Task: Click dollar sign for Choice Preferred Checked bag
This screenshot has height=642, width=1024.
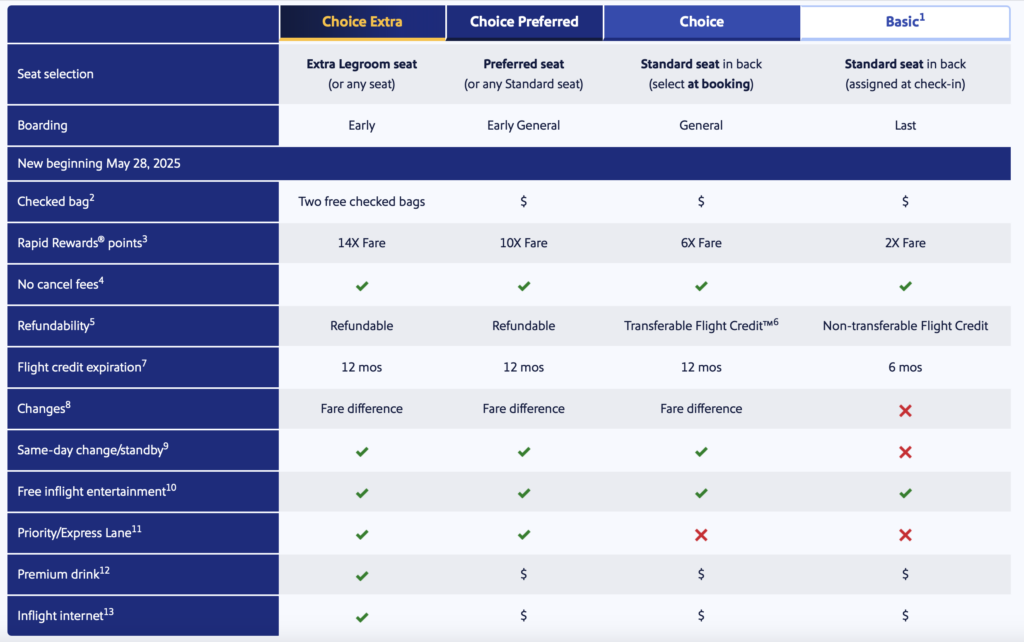Action: click(x=524, y=201)
